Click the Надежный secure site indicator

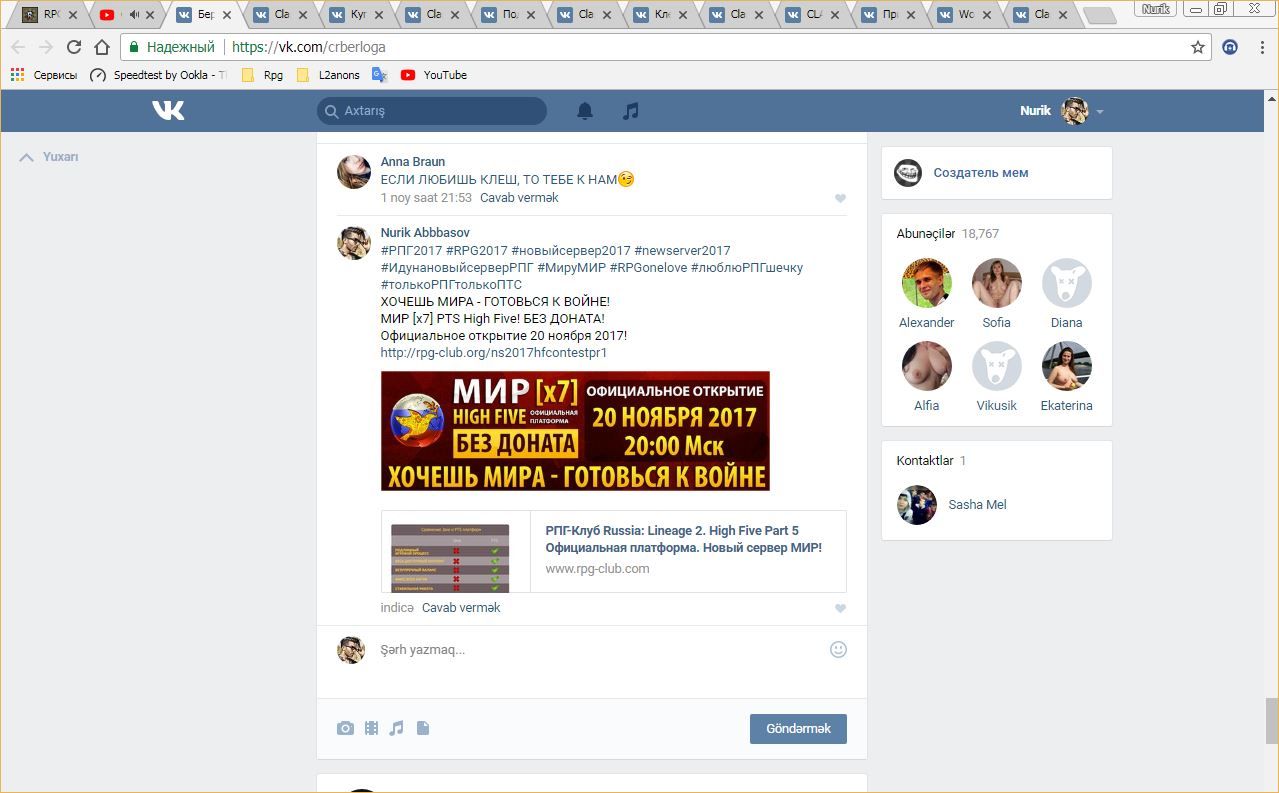172,47
